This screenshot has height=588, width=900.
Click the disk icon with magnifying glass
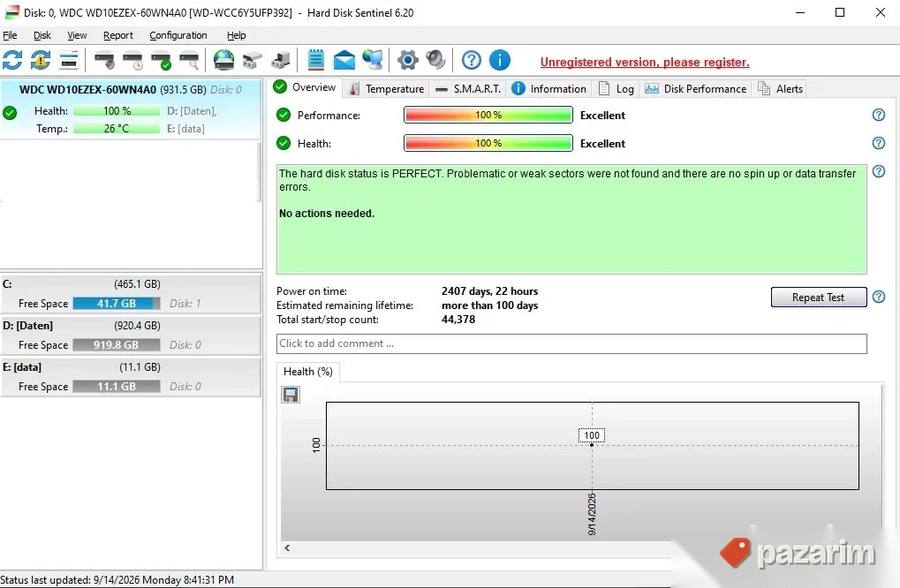189,60
